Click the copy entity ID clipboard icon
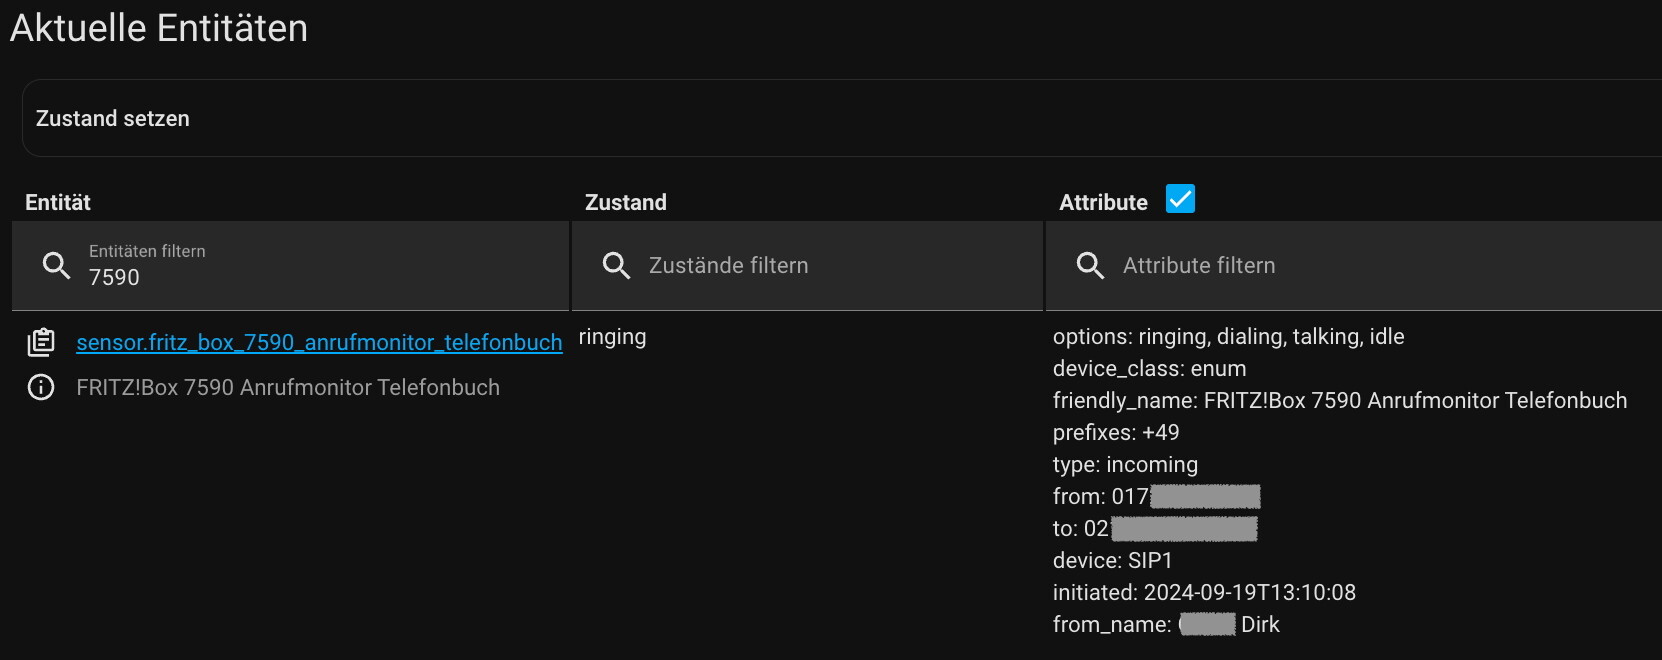 (x=41, y=342)
